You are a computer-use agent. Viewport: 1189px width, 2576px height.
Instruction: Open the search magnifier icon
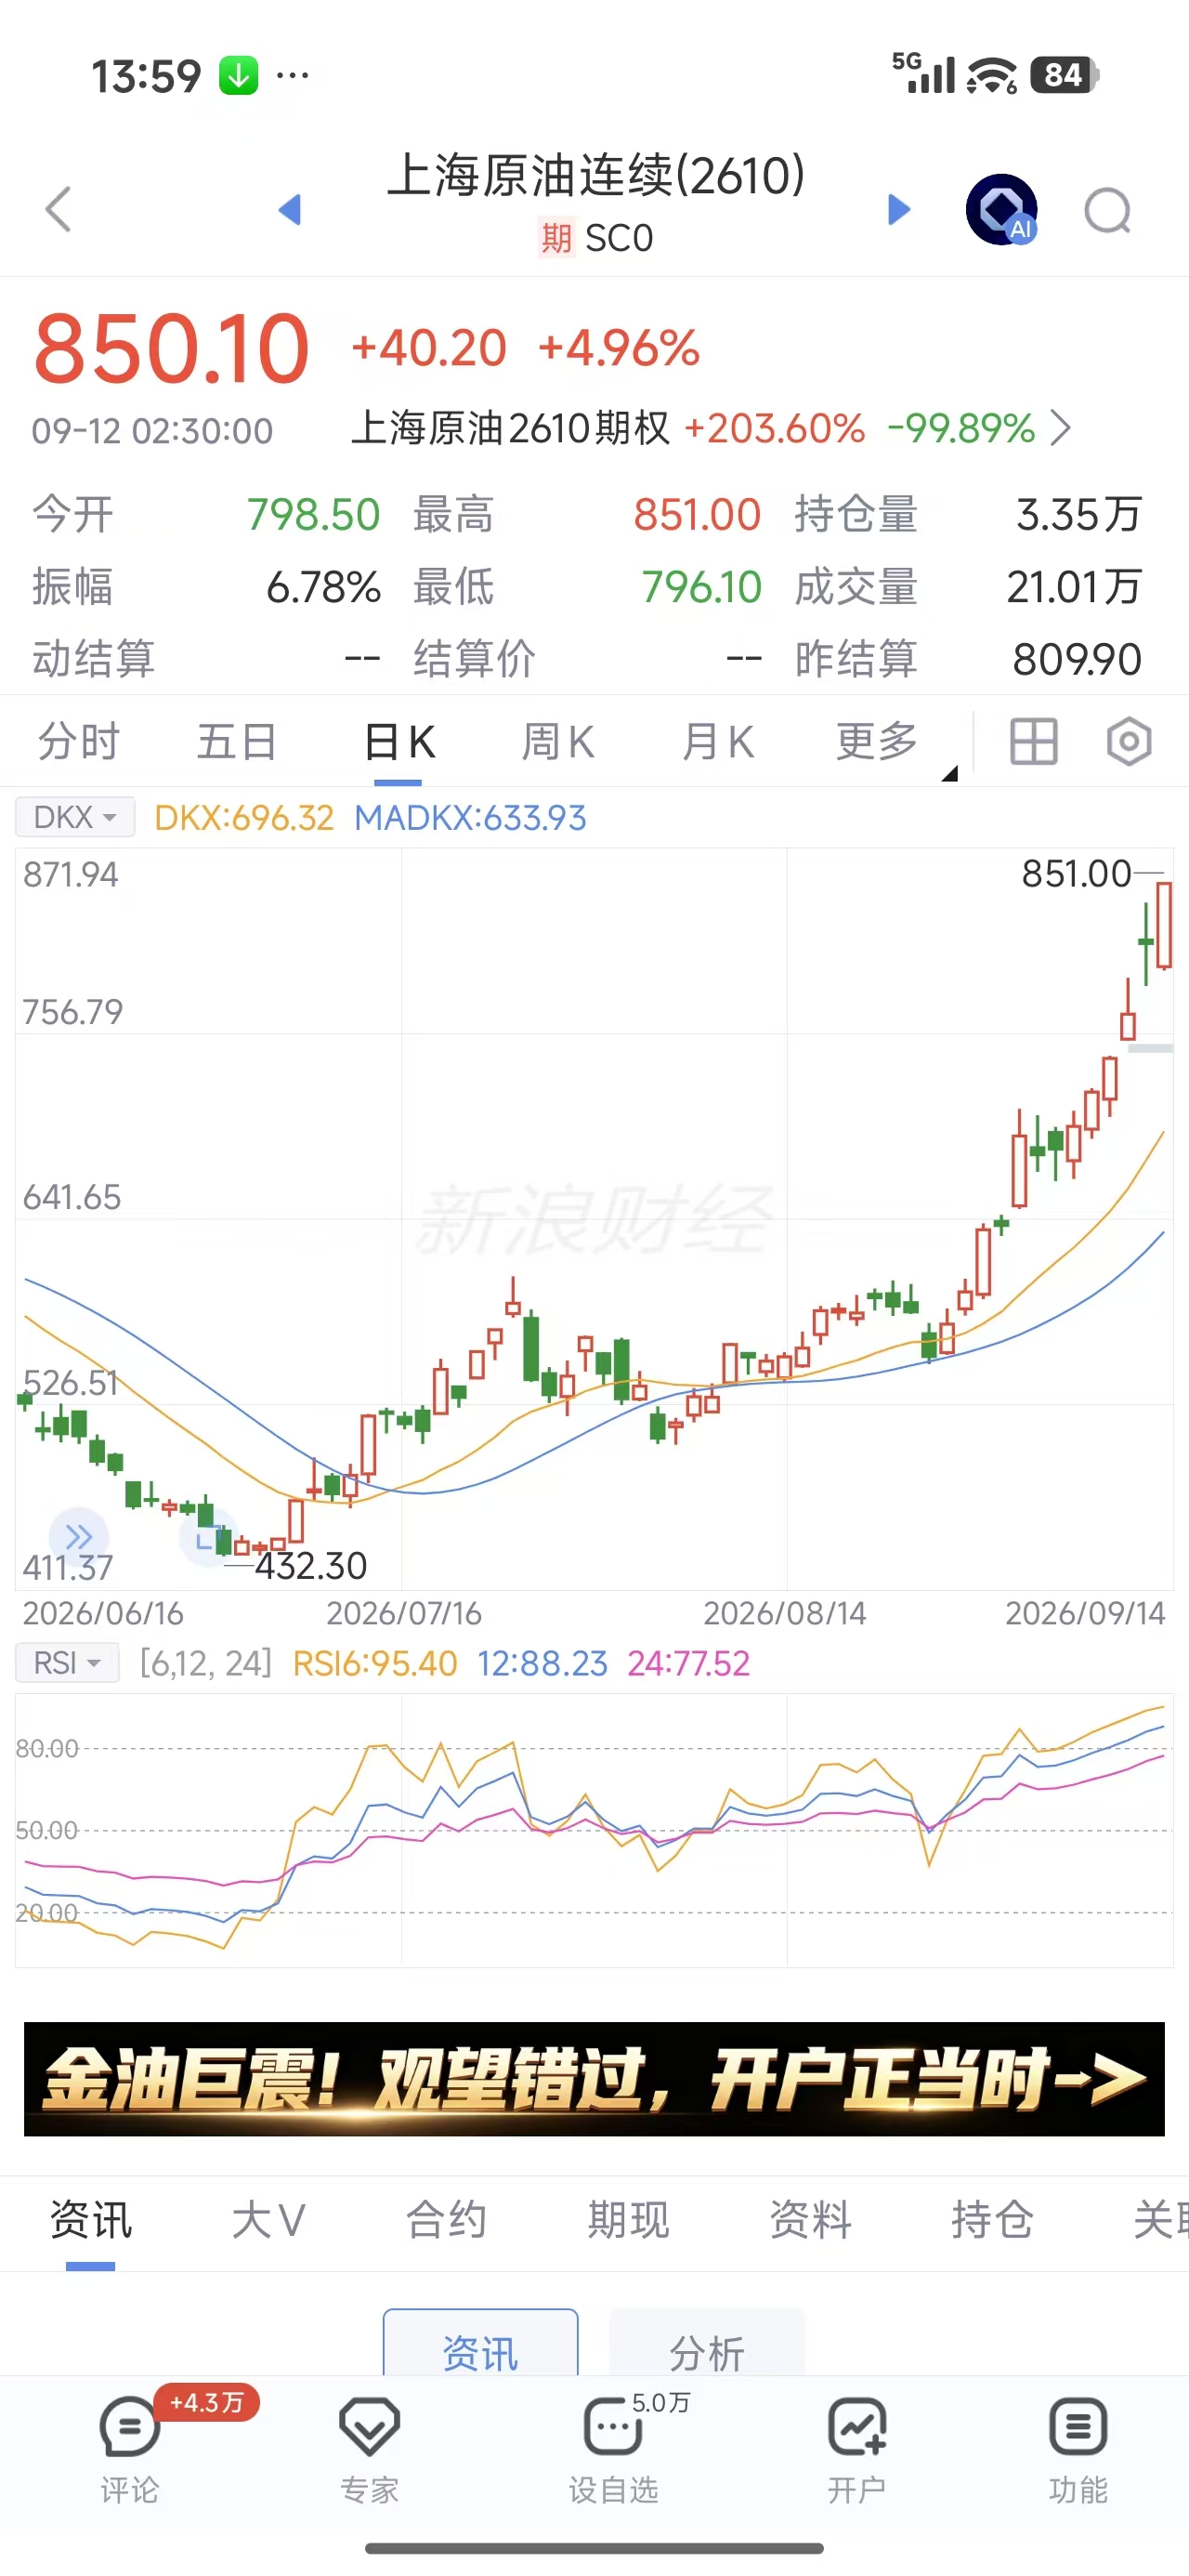[1108, 211]
